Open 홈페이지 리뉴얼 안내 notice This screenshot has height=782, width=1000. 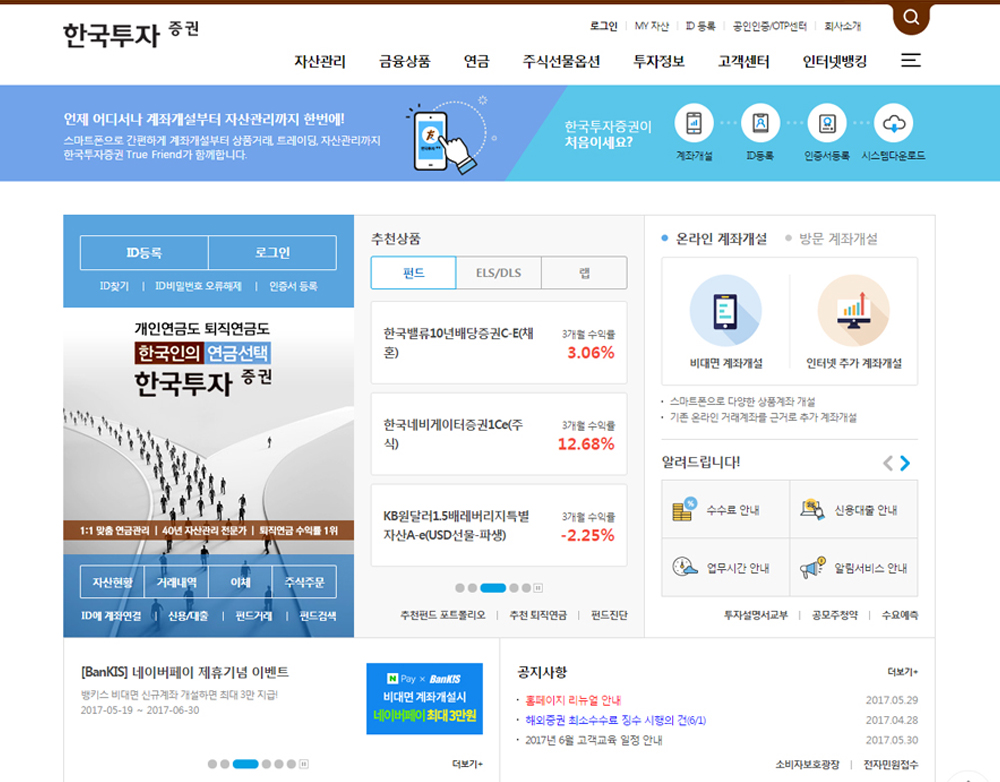coord(573,700)
